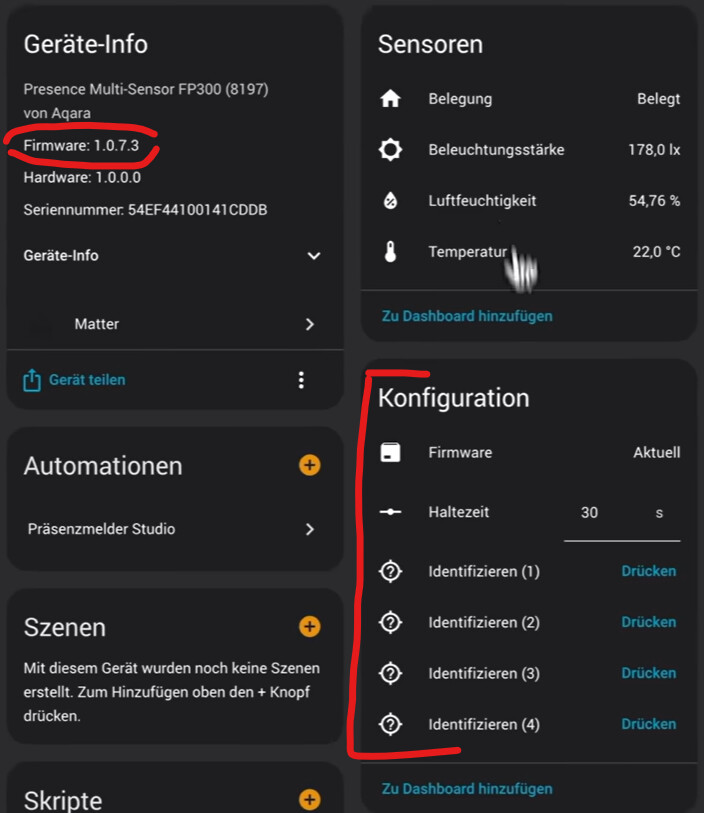Click the Temperatur thermometer icon
The image size is (704, 813).
point(390,252)
